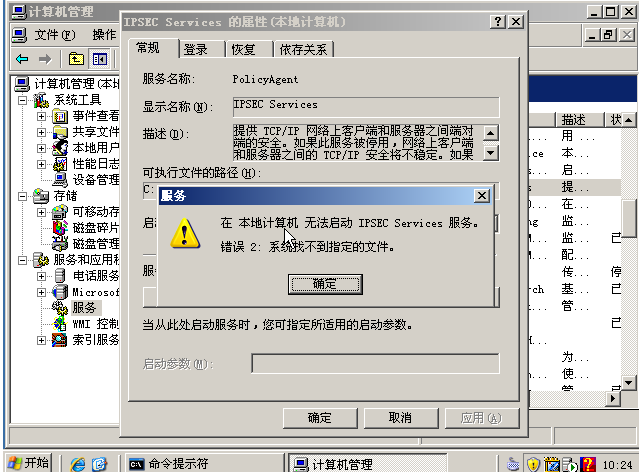
Task: Click 确定 in the 服务 error dialog
Action: click(x=325, y=284)
